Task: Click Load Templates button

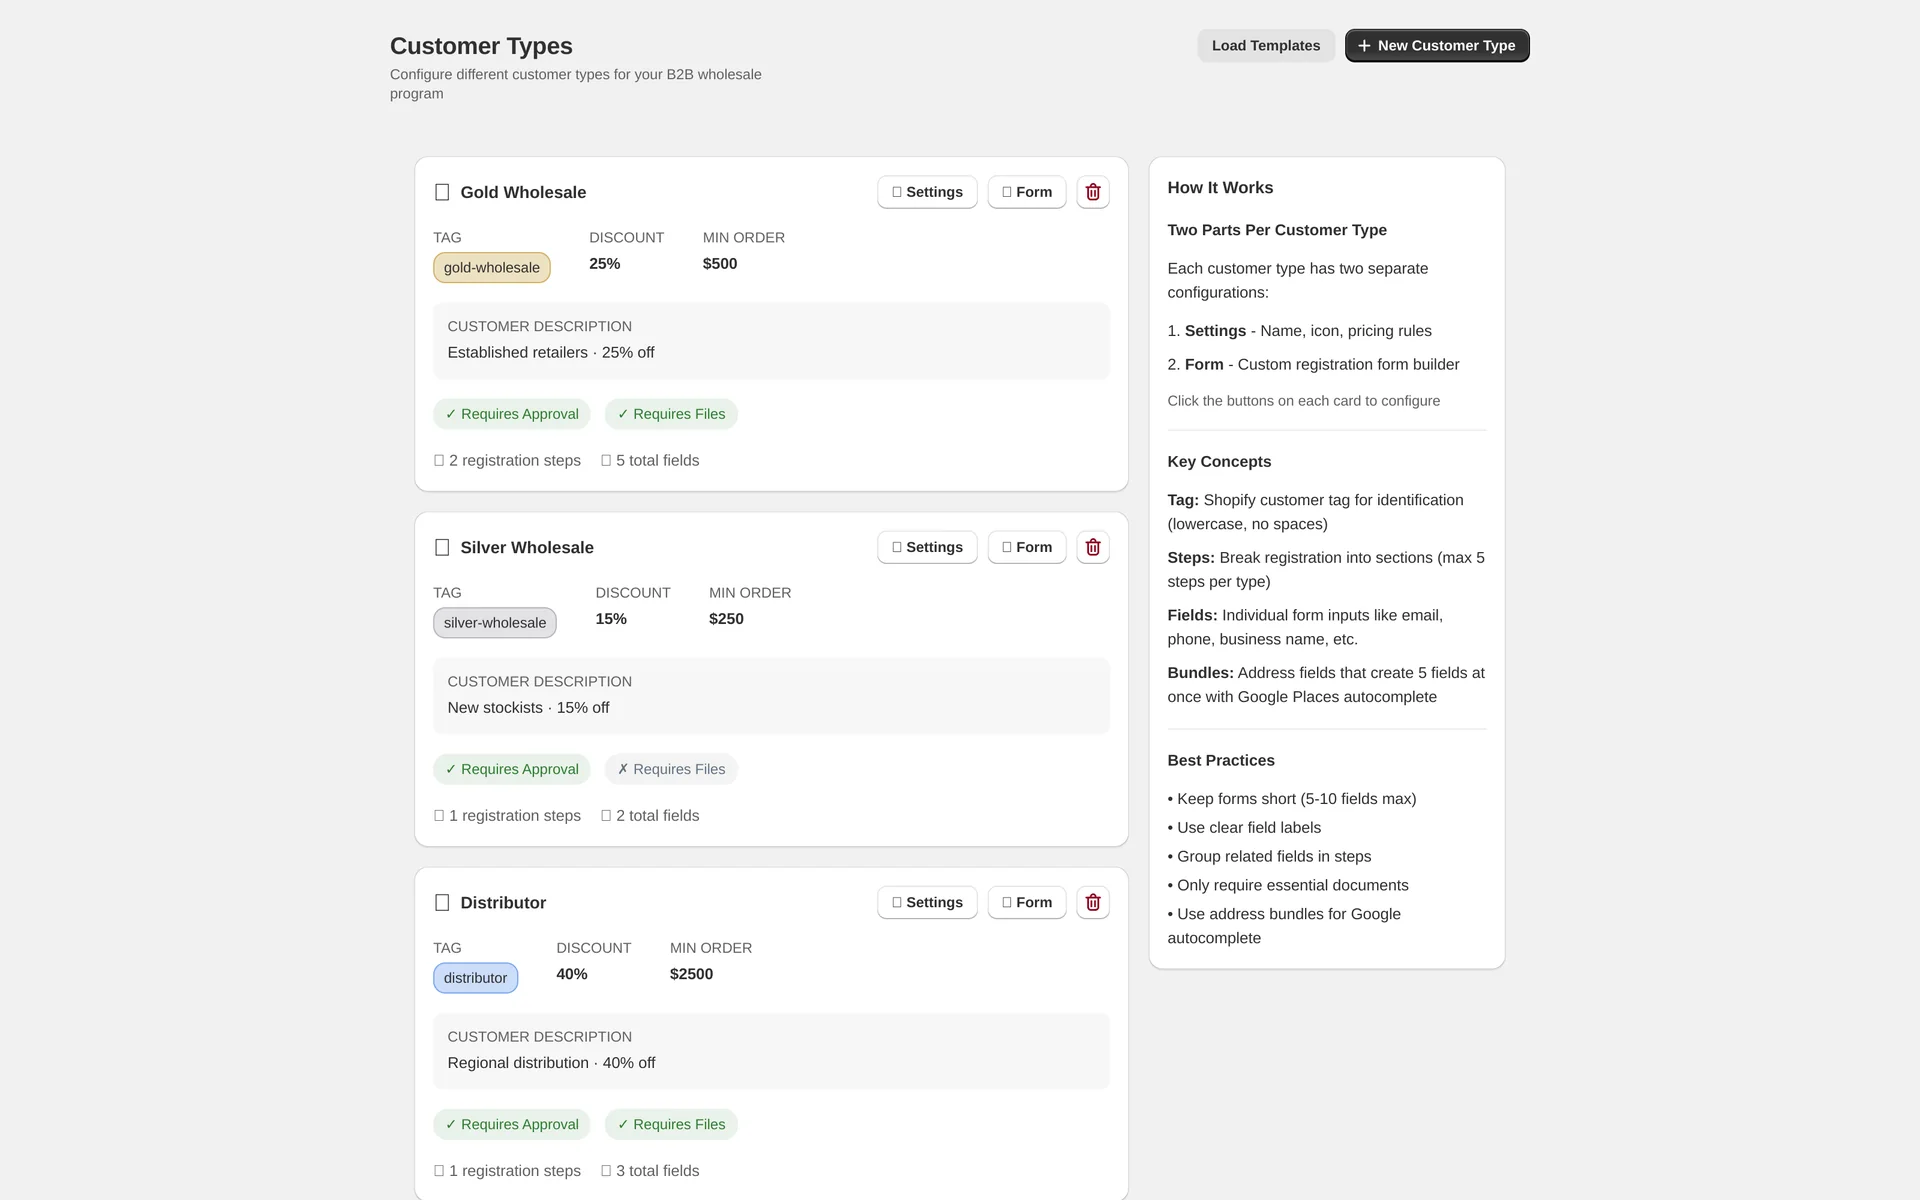Action: (1266, 45)
